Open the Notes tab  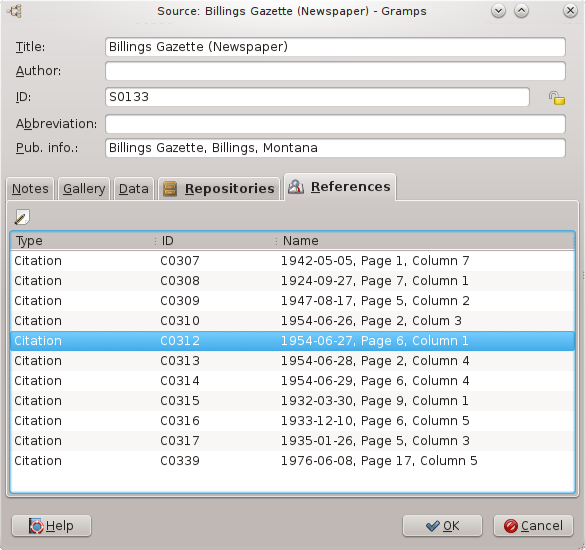pos(30,189)
